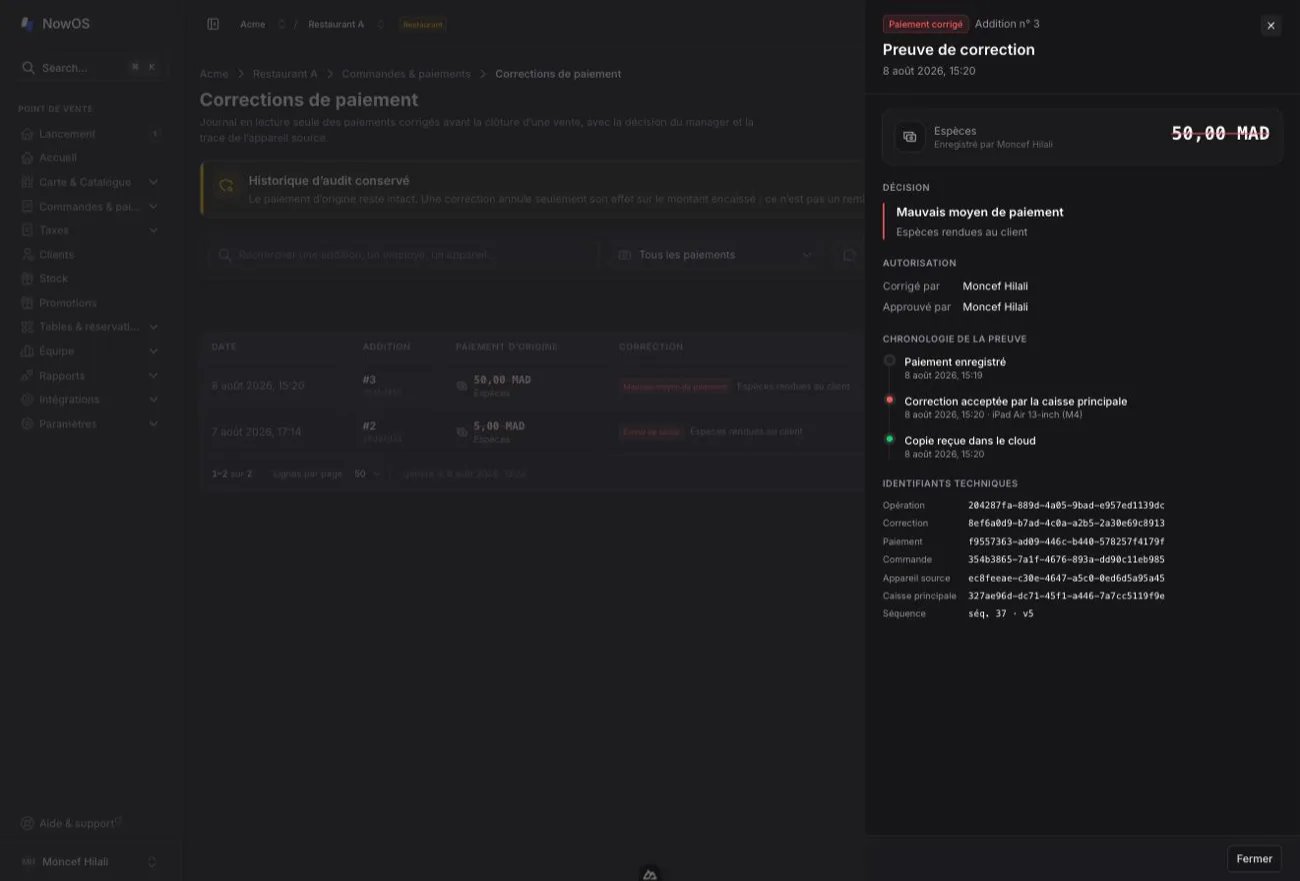Open the Tous les paiements filter dropdown
1300x881 pixels.
716,255
